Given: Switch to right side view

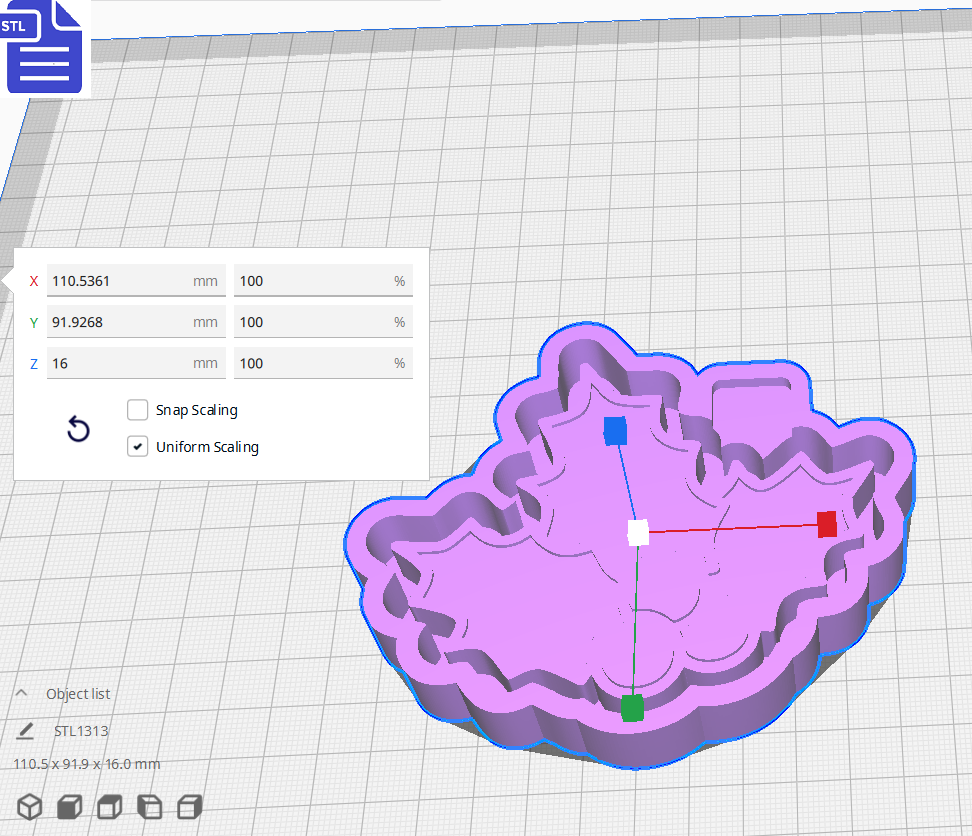Looking at the screenshot, I should pos(189,807).
